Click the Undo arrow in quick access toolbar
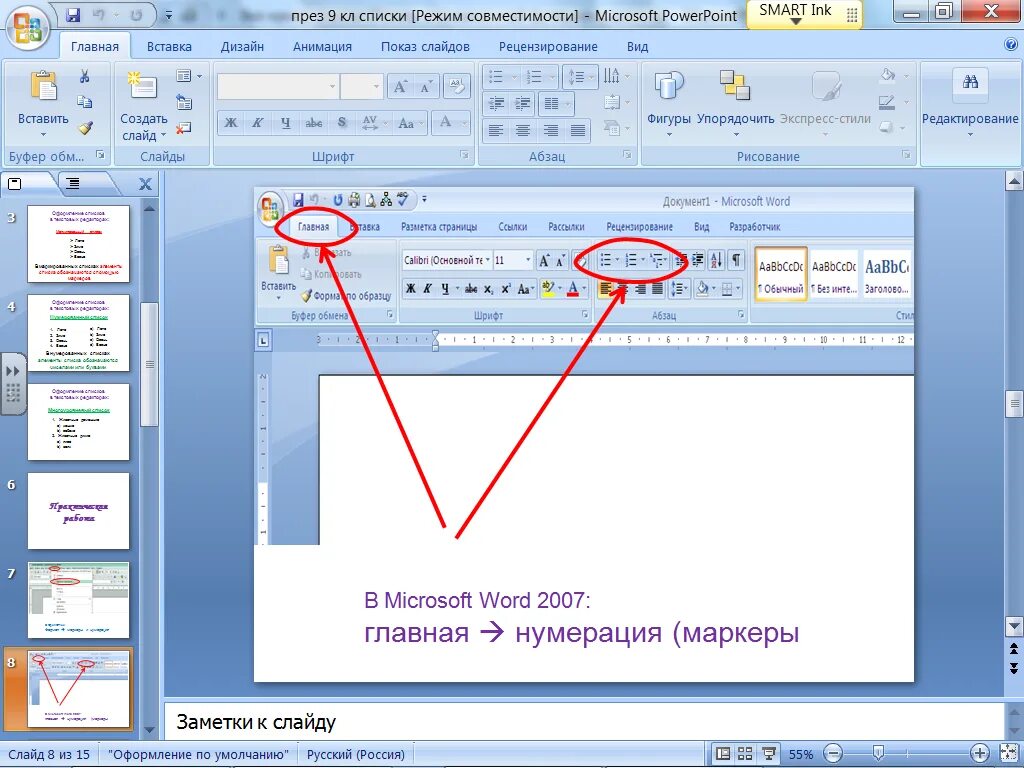Screen dimensions: 1024x768 [x=100, y=14]
